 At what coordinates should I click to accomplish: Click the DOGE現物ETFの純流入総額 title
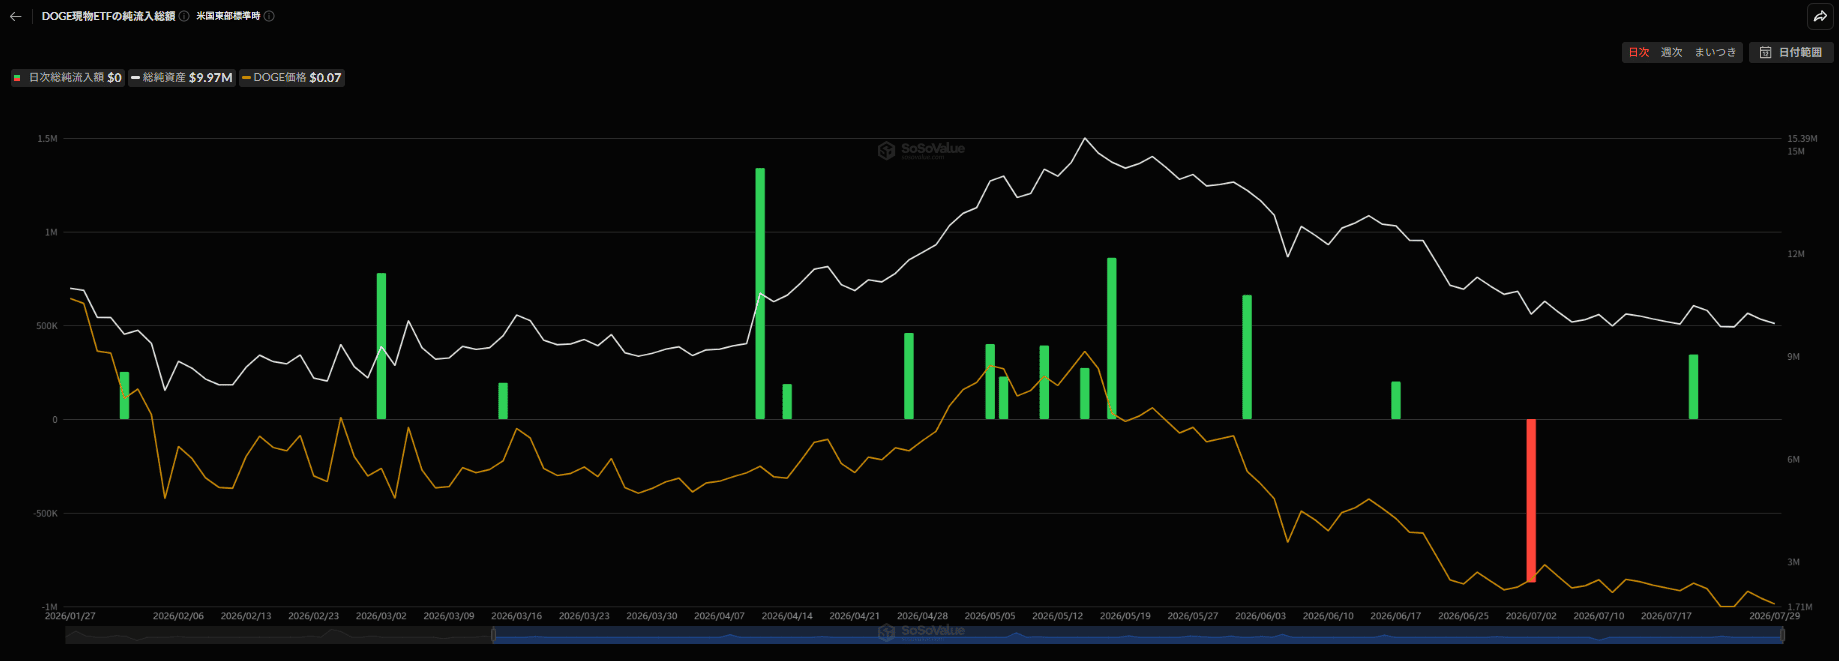(108, 16)
